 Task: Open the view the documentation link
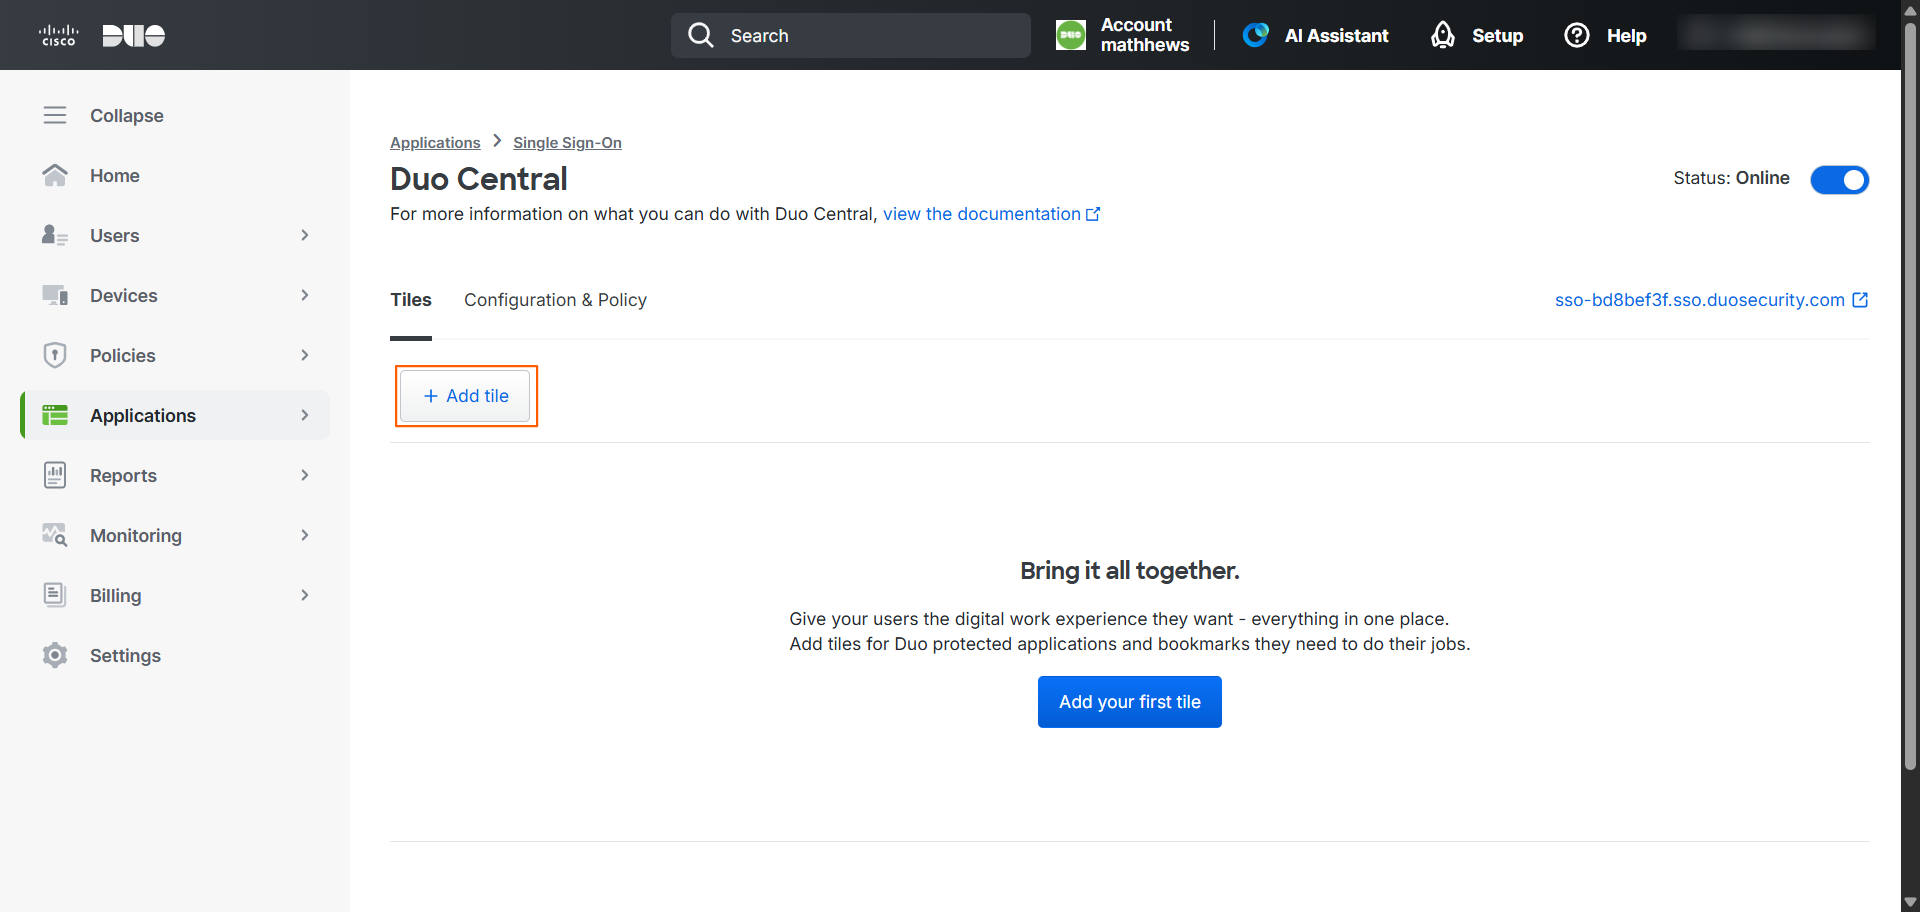(x=991, y=214)
